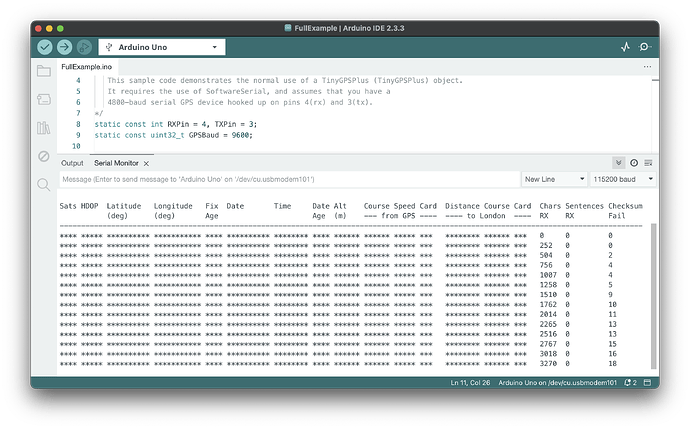690x429 pixels.
Task: Close the Serial Monitor tab
Action: point(146,163)
